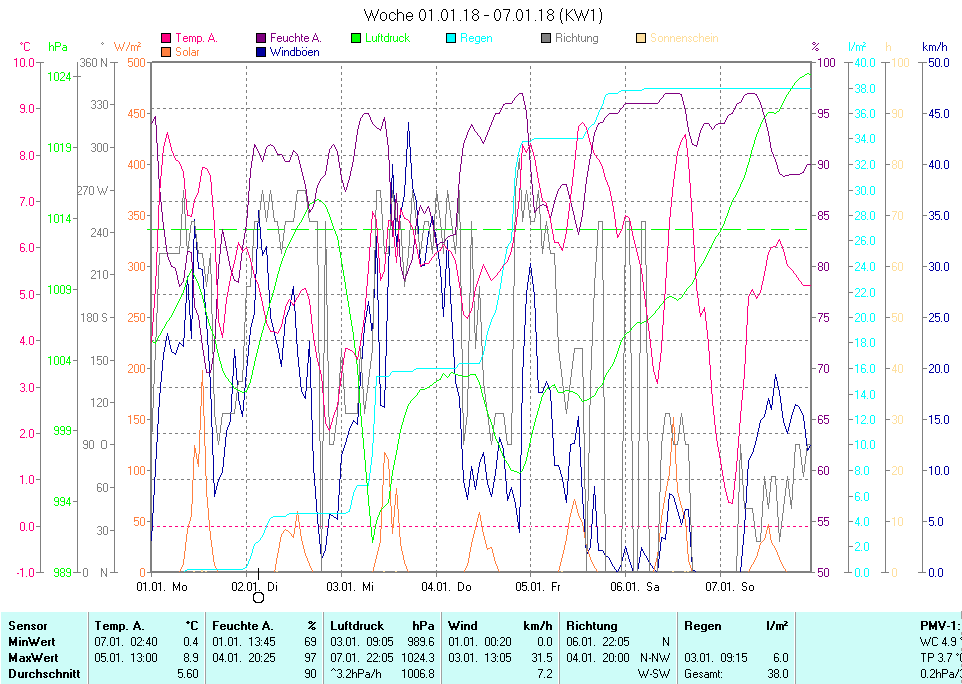The image size is (962, 684).
Task: Select the purple Feuchte A. legend swatch
Action: point(260,38)
